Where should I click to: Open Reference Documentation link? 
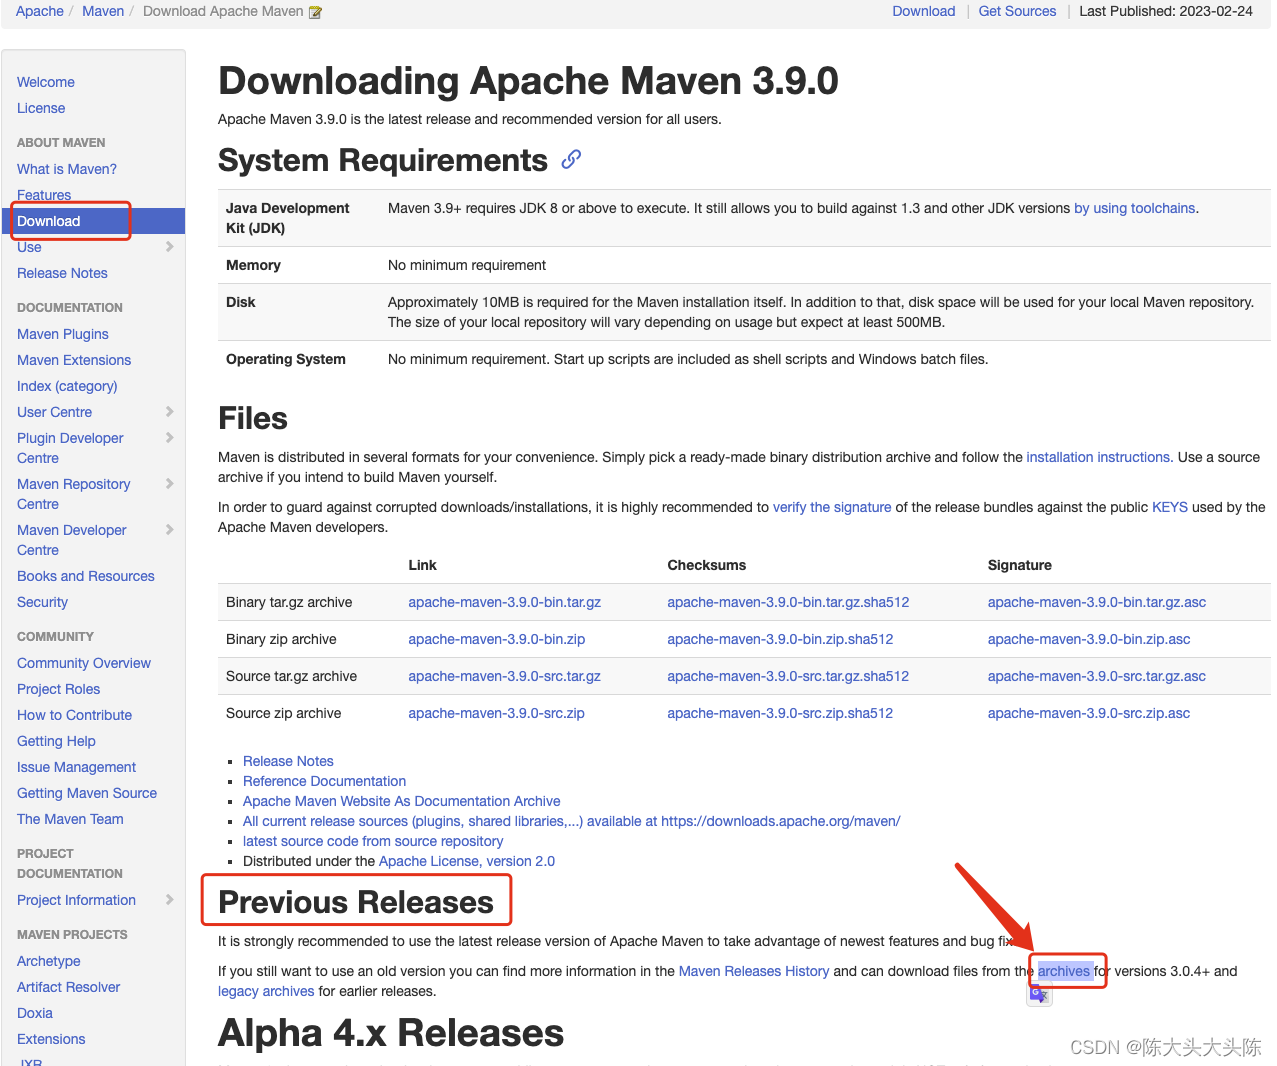tap(325, 781)
